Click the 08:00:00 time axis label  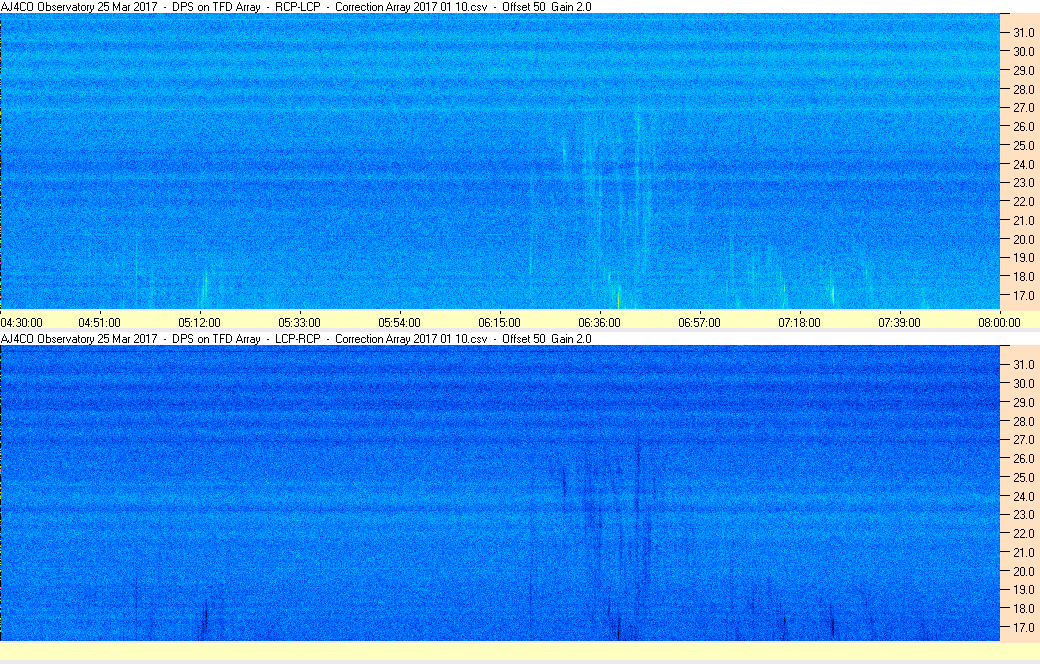999,323
